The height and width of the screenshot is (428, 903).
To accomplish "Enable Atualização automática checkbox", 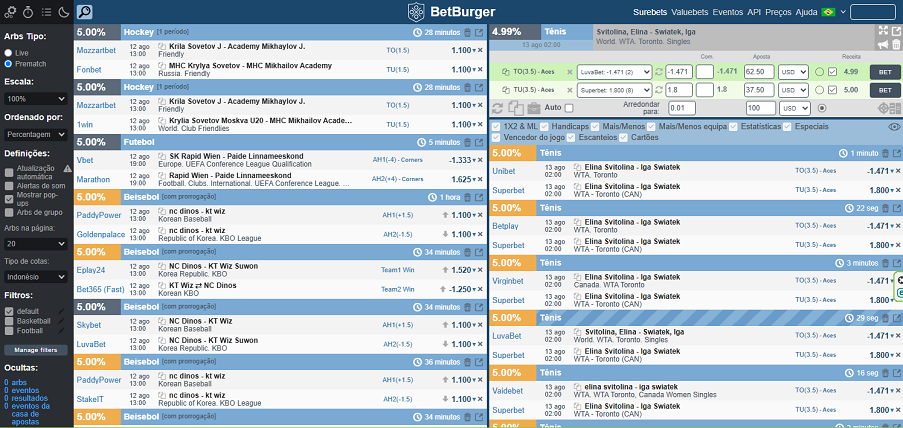I will (x=9, y=172).
